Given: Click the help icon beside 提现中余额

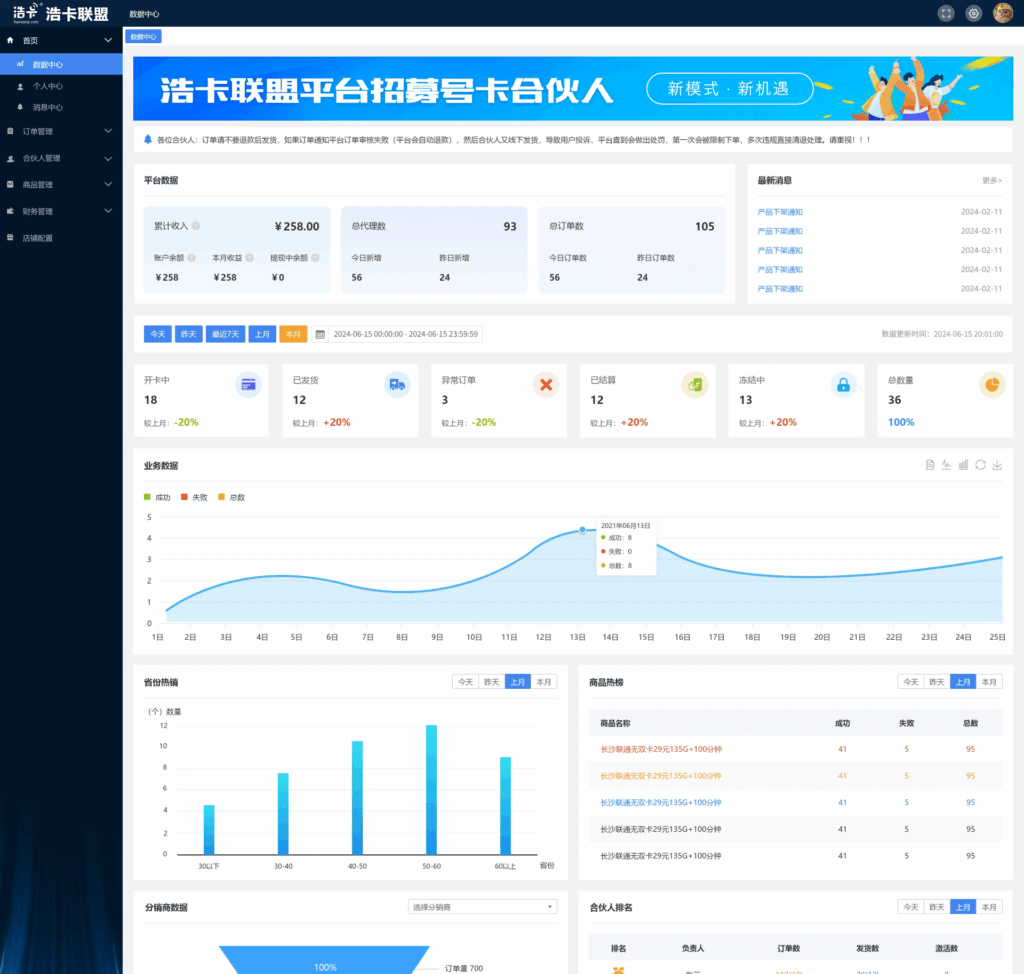Looking at the screenshot, I should tap(315, 258).
